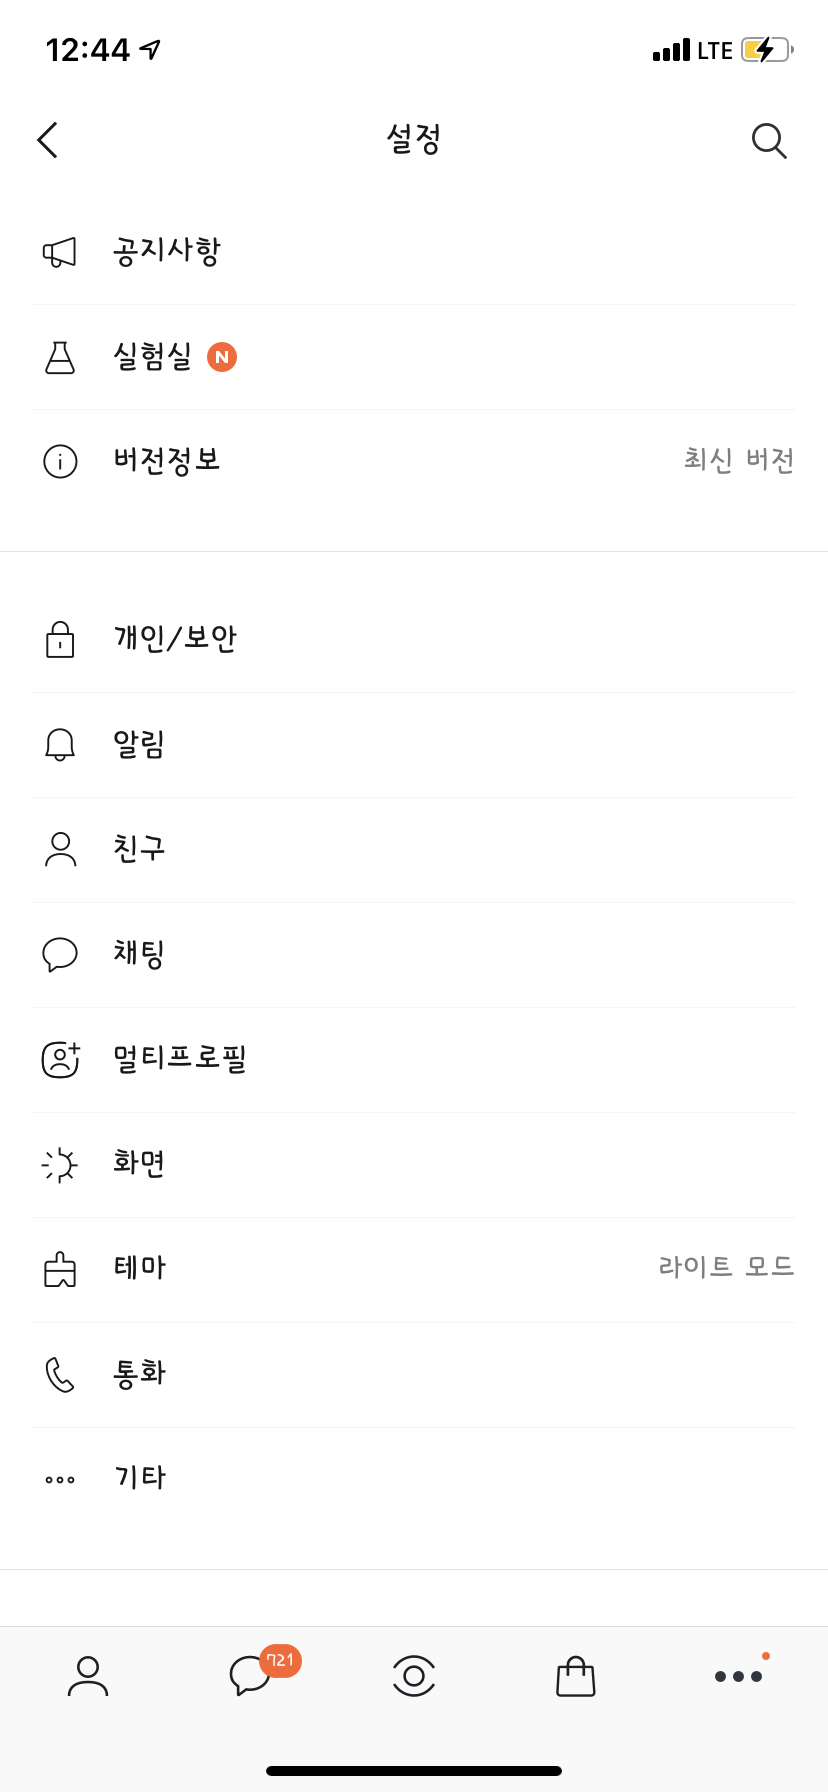828x1792 pixels.
Task: Tap the brush icon for 테마
Action: [60, 1269]
